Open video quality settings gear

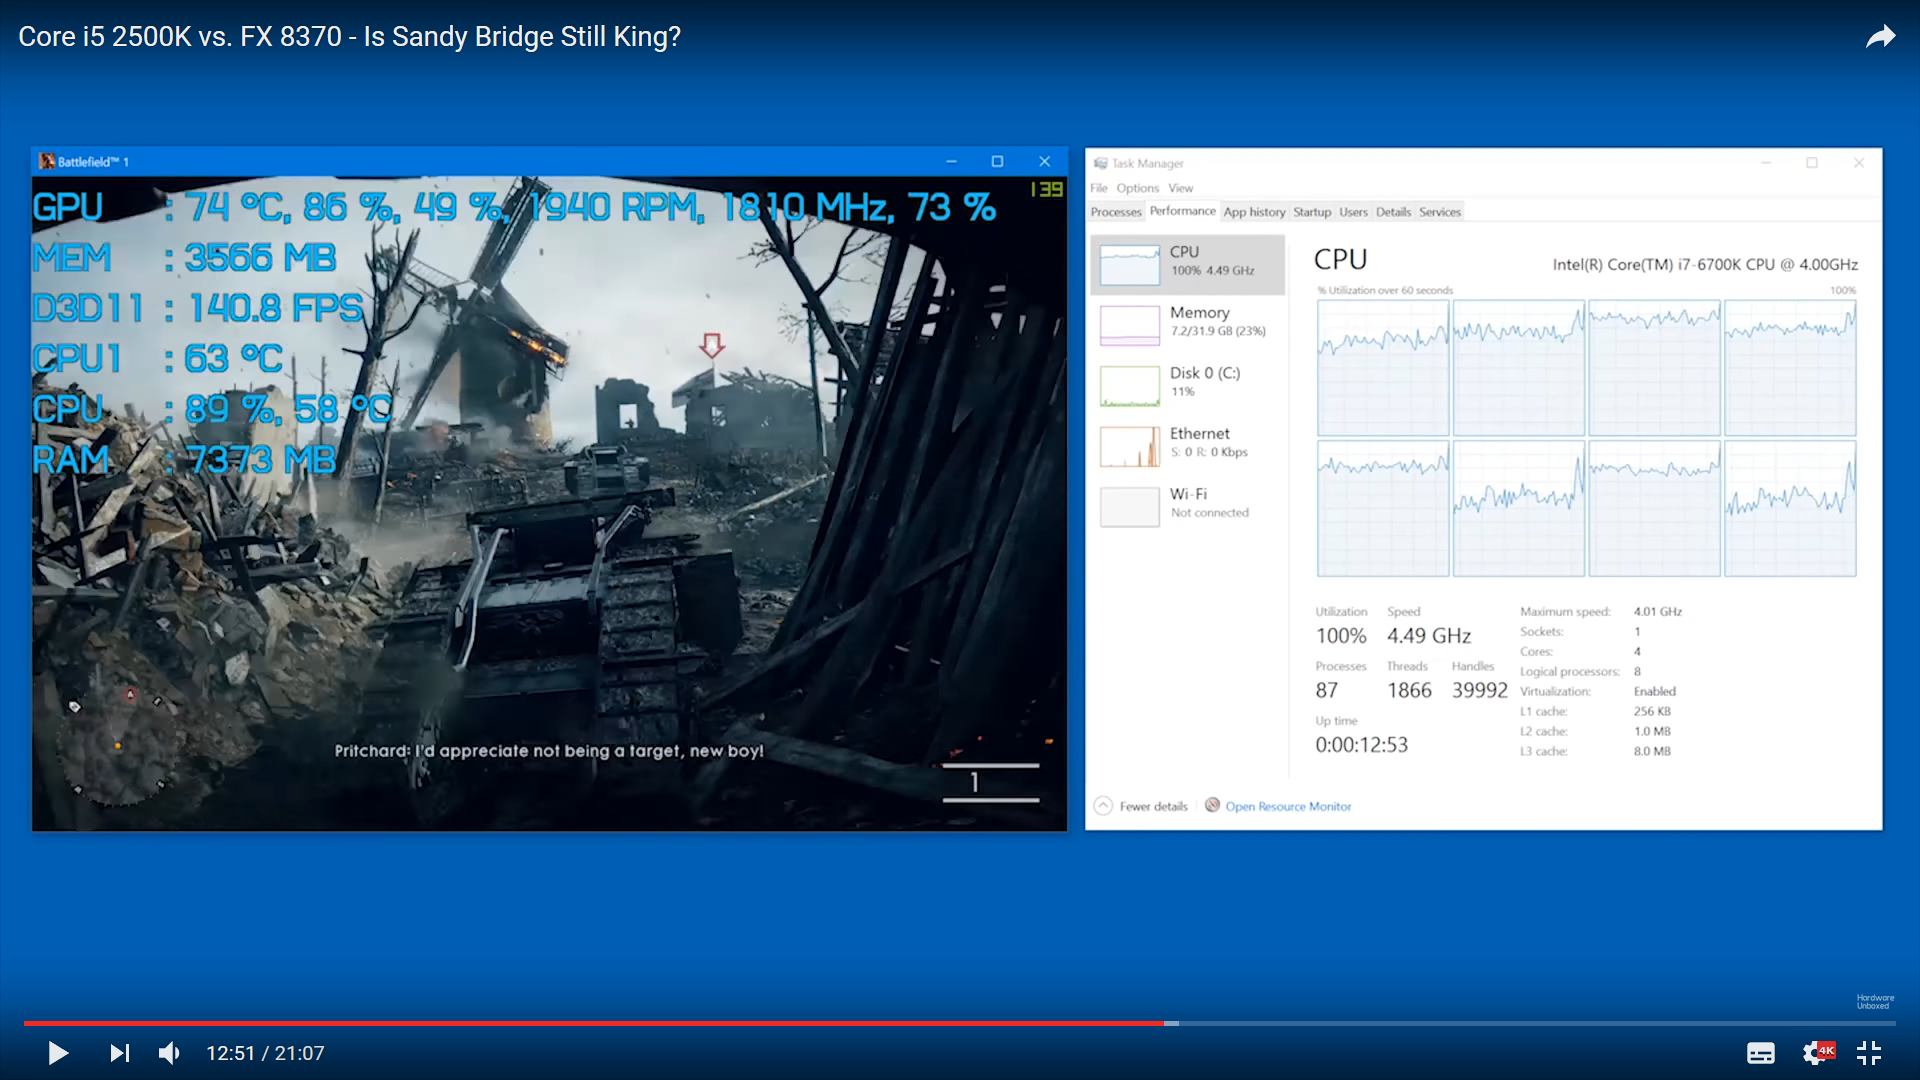point(1815,1053)
